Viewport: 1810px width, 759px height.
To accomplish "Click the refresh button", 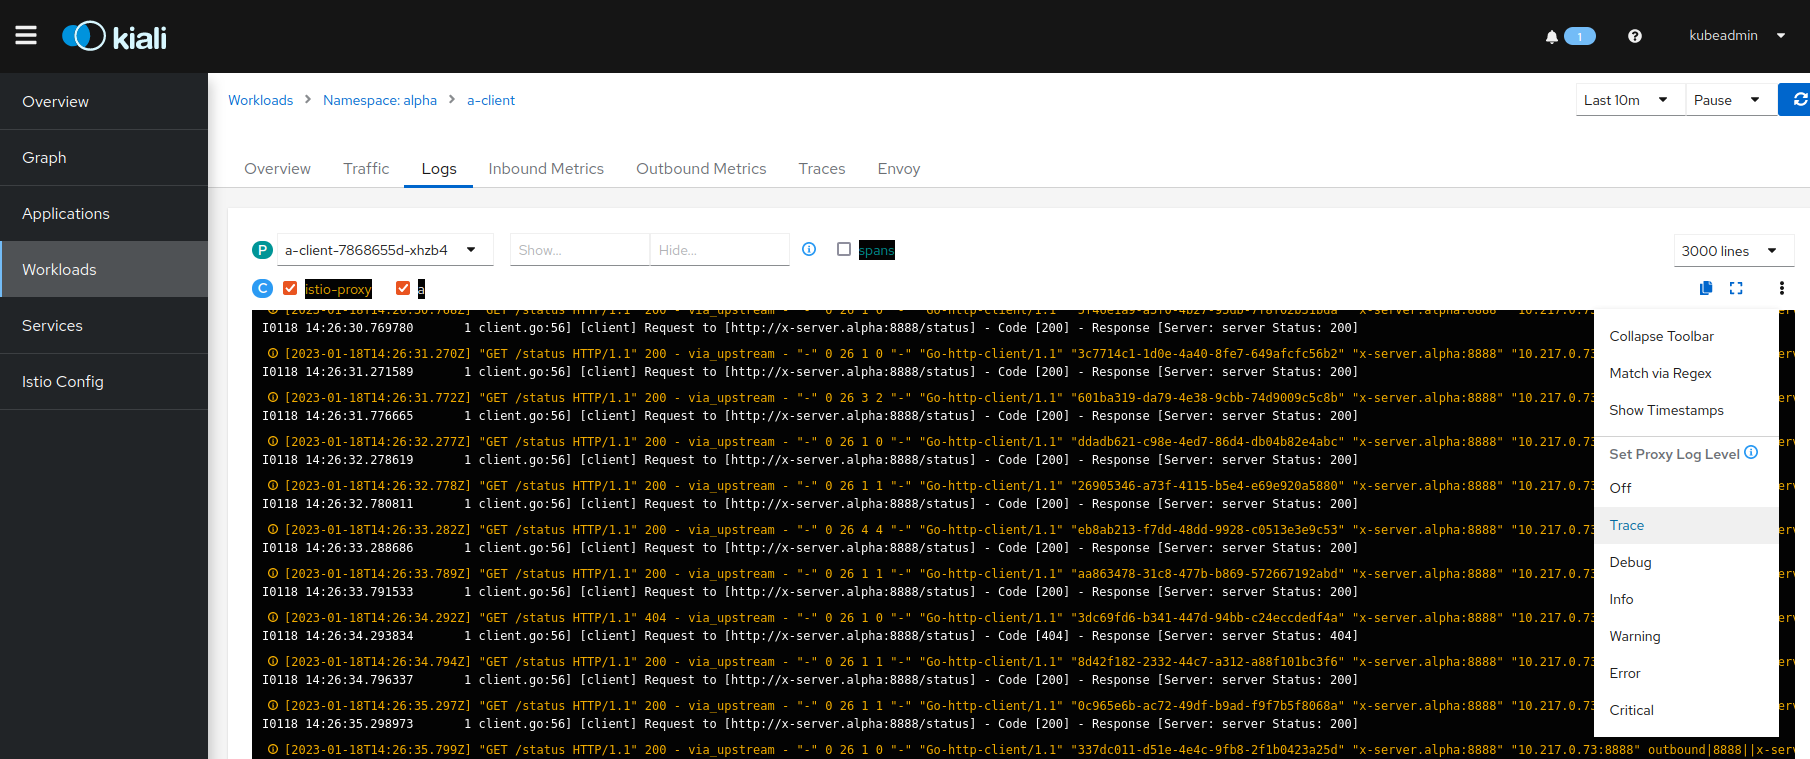I will [1798, 100].
